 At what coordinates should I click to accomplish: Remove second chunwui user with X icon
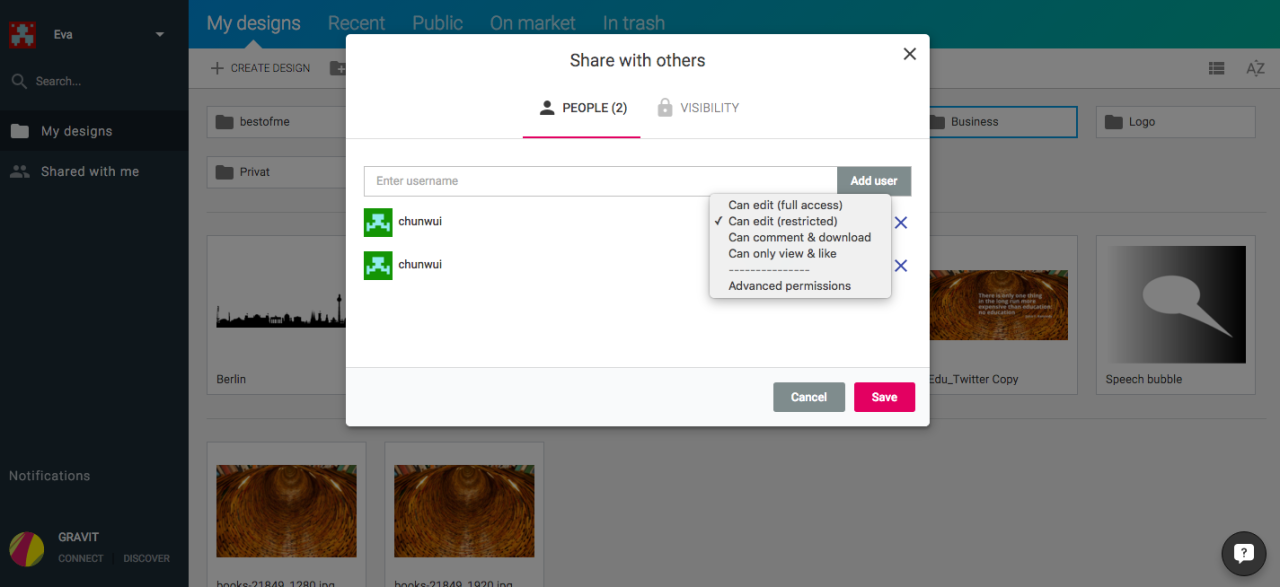click(900, 266)
